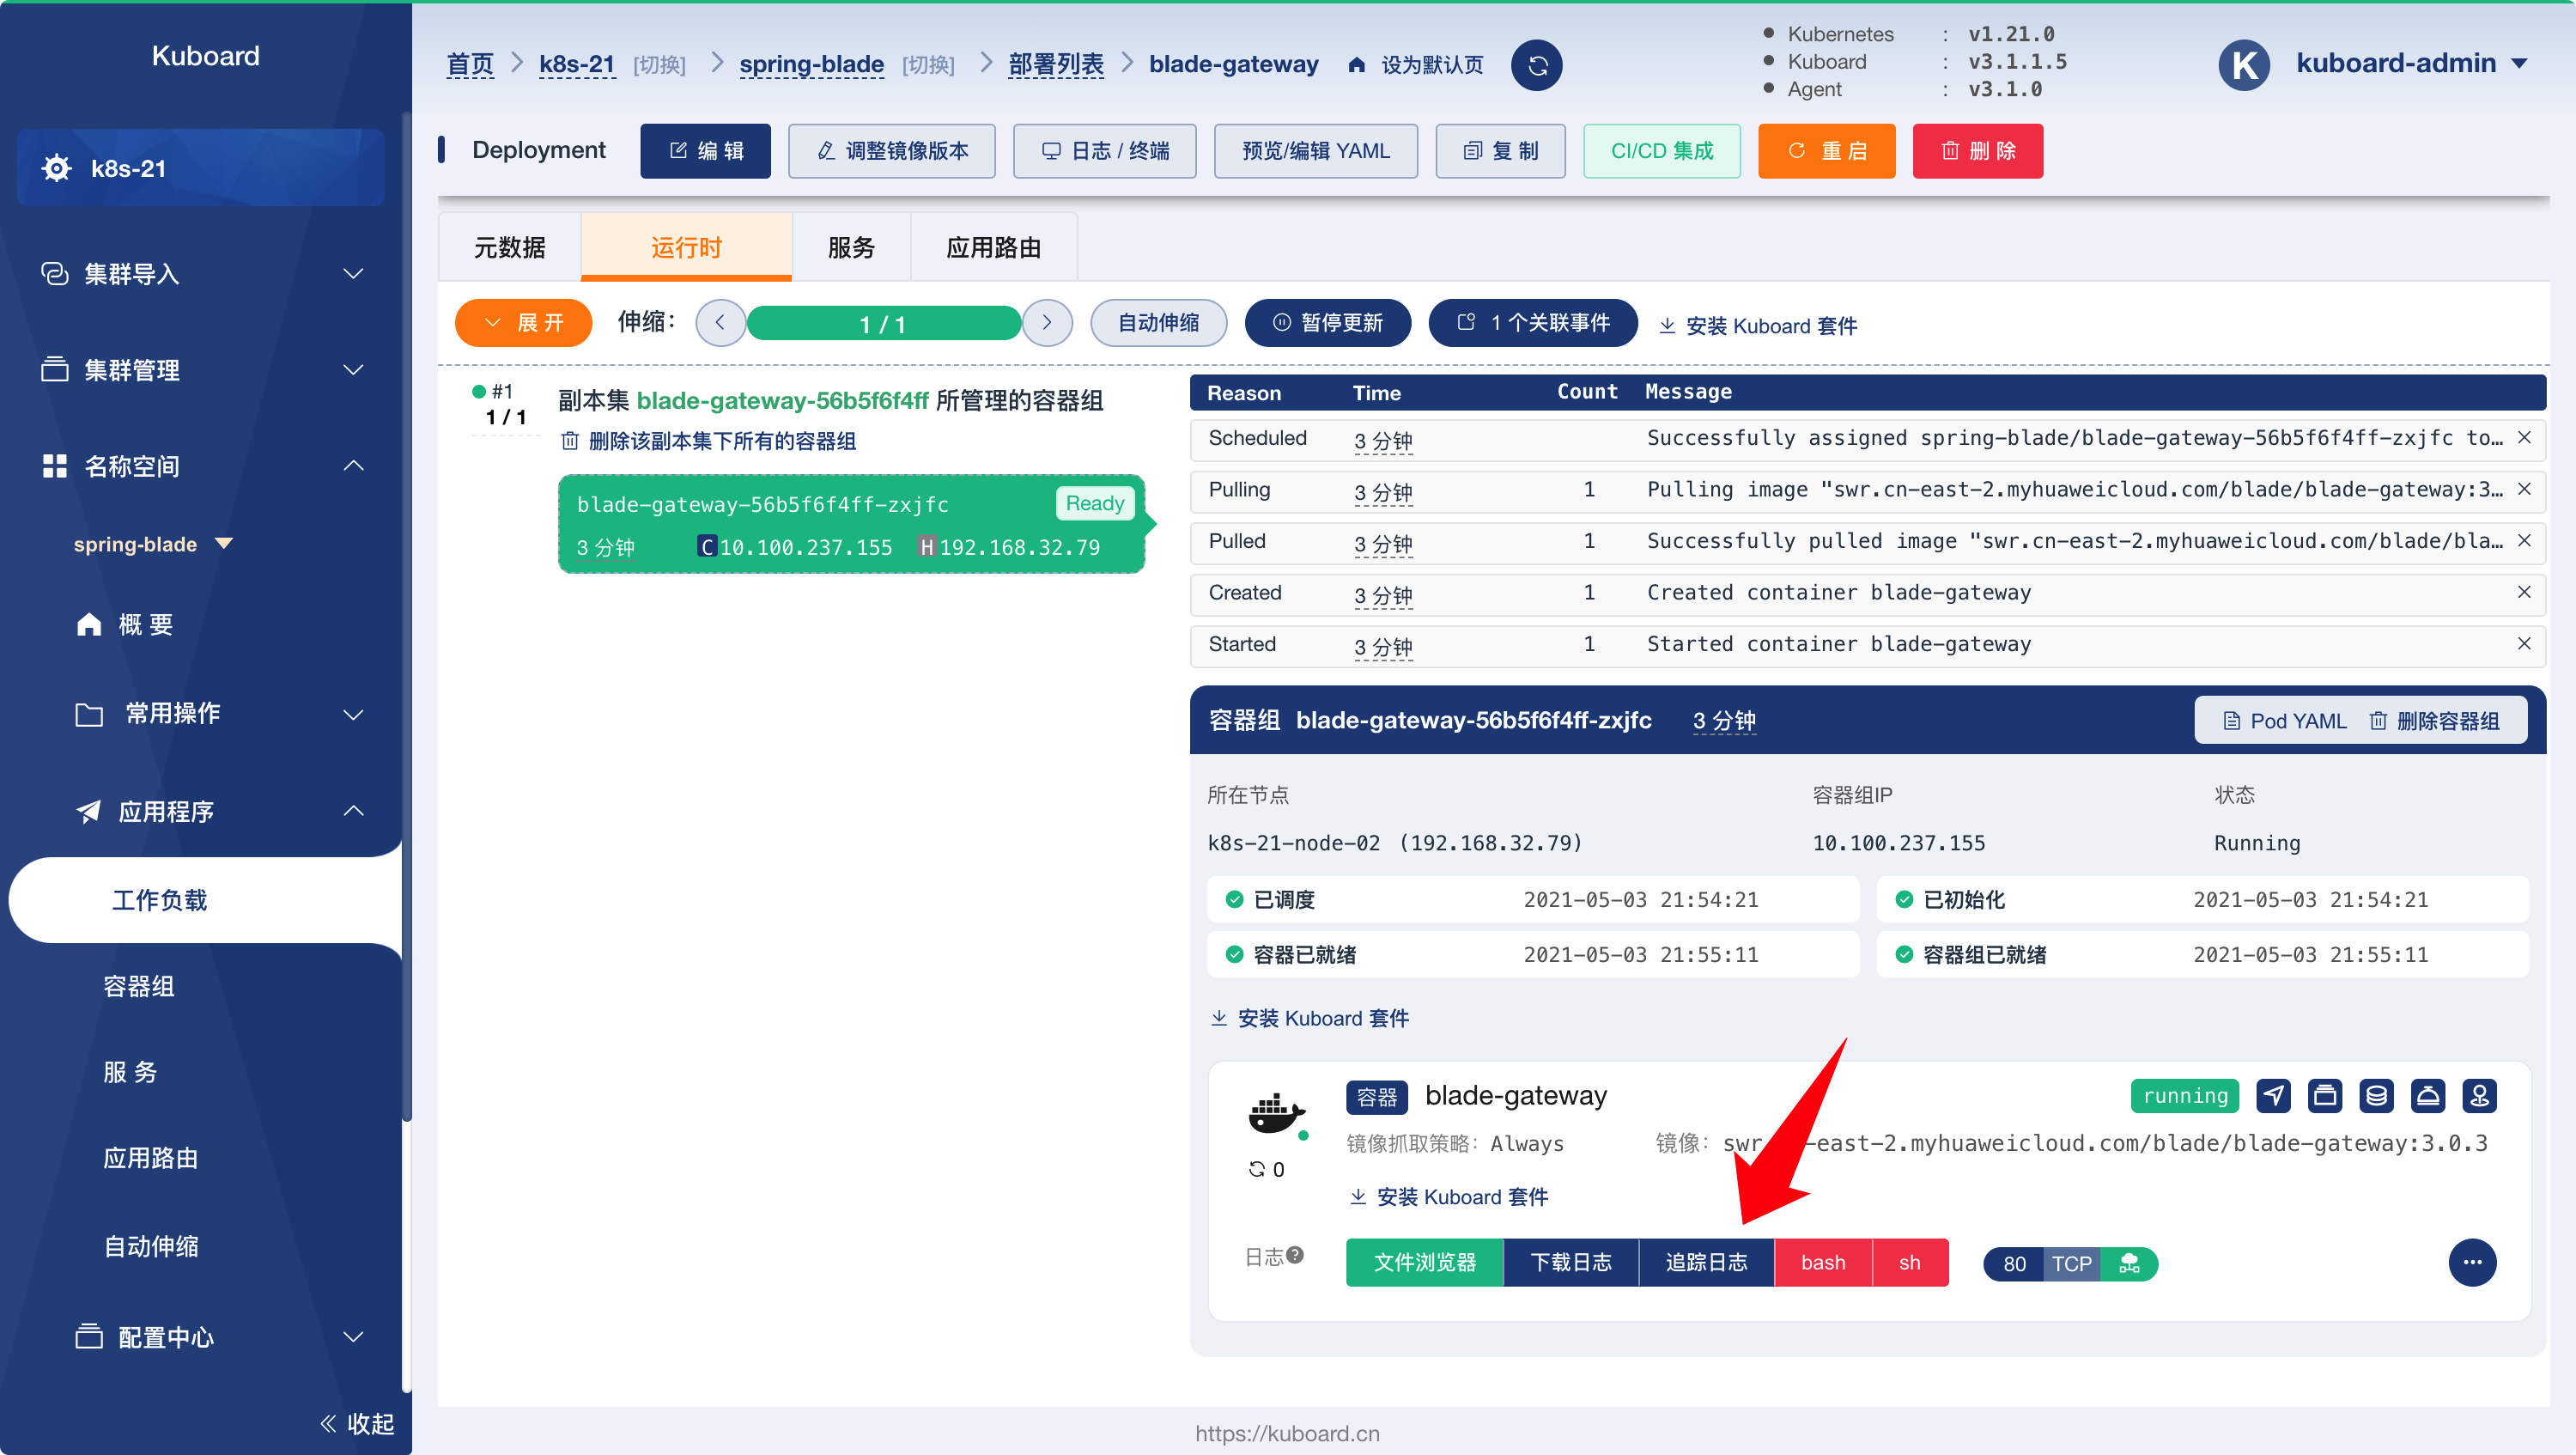Click the paper-plane icon next to running
Image resolution: width=2576 pixels, height=1455 pixels.
[x=2273, y=1096]
